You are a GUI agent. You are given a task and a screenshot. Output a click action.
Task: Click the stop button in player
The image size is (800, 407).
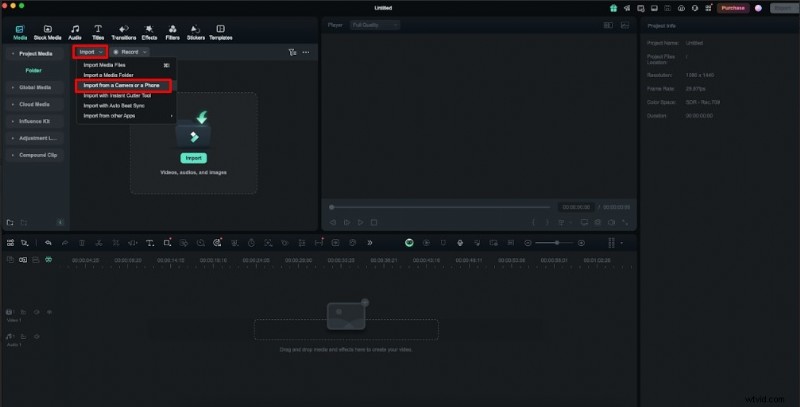pyautogui.click(x=374, y=222)
